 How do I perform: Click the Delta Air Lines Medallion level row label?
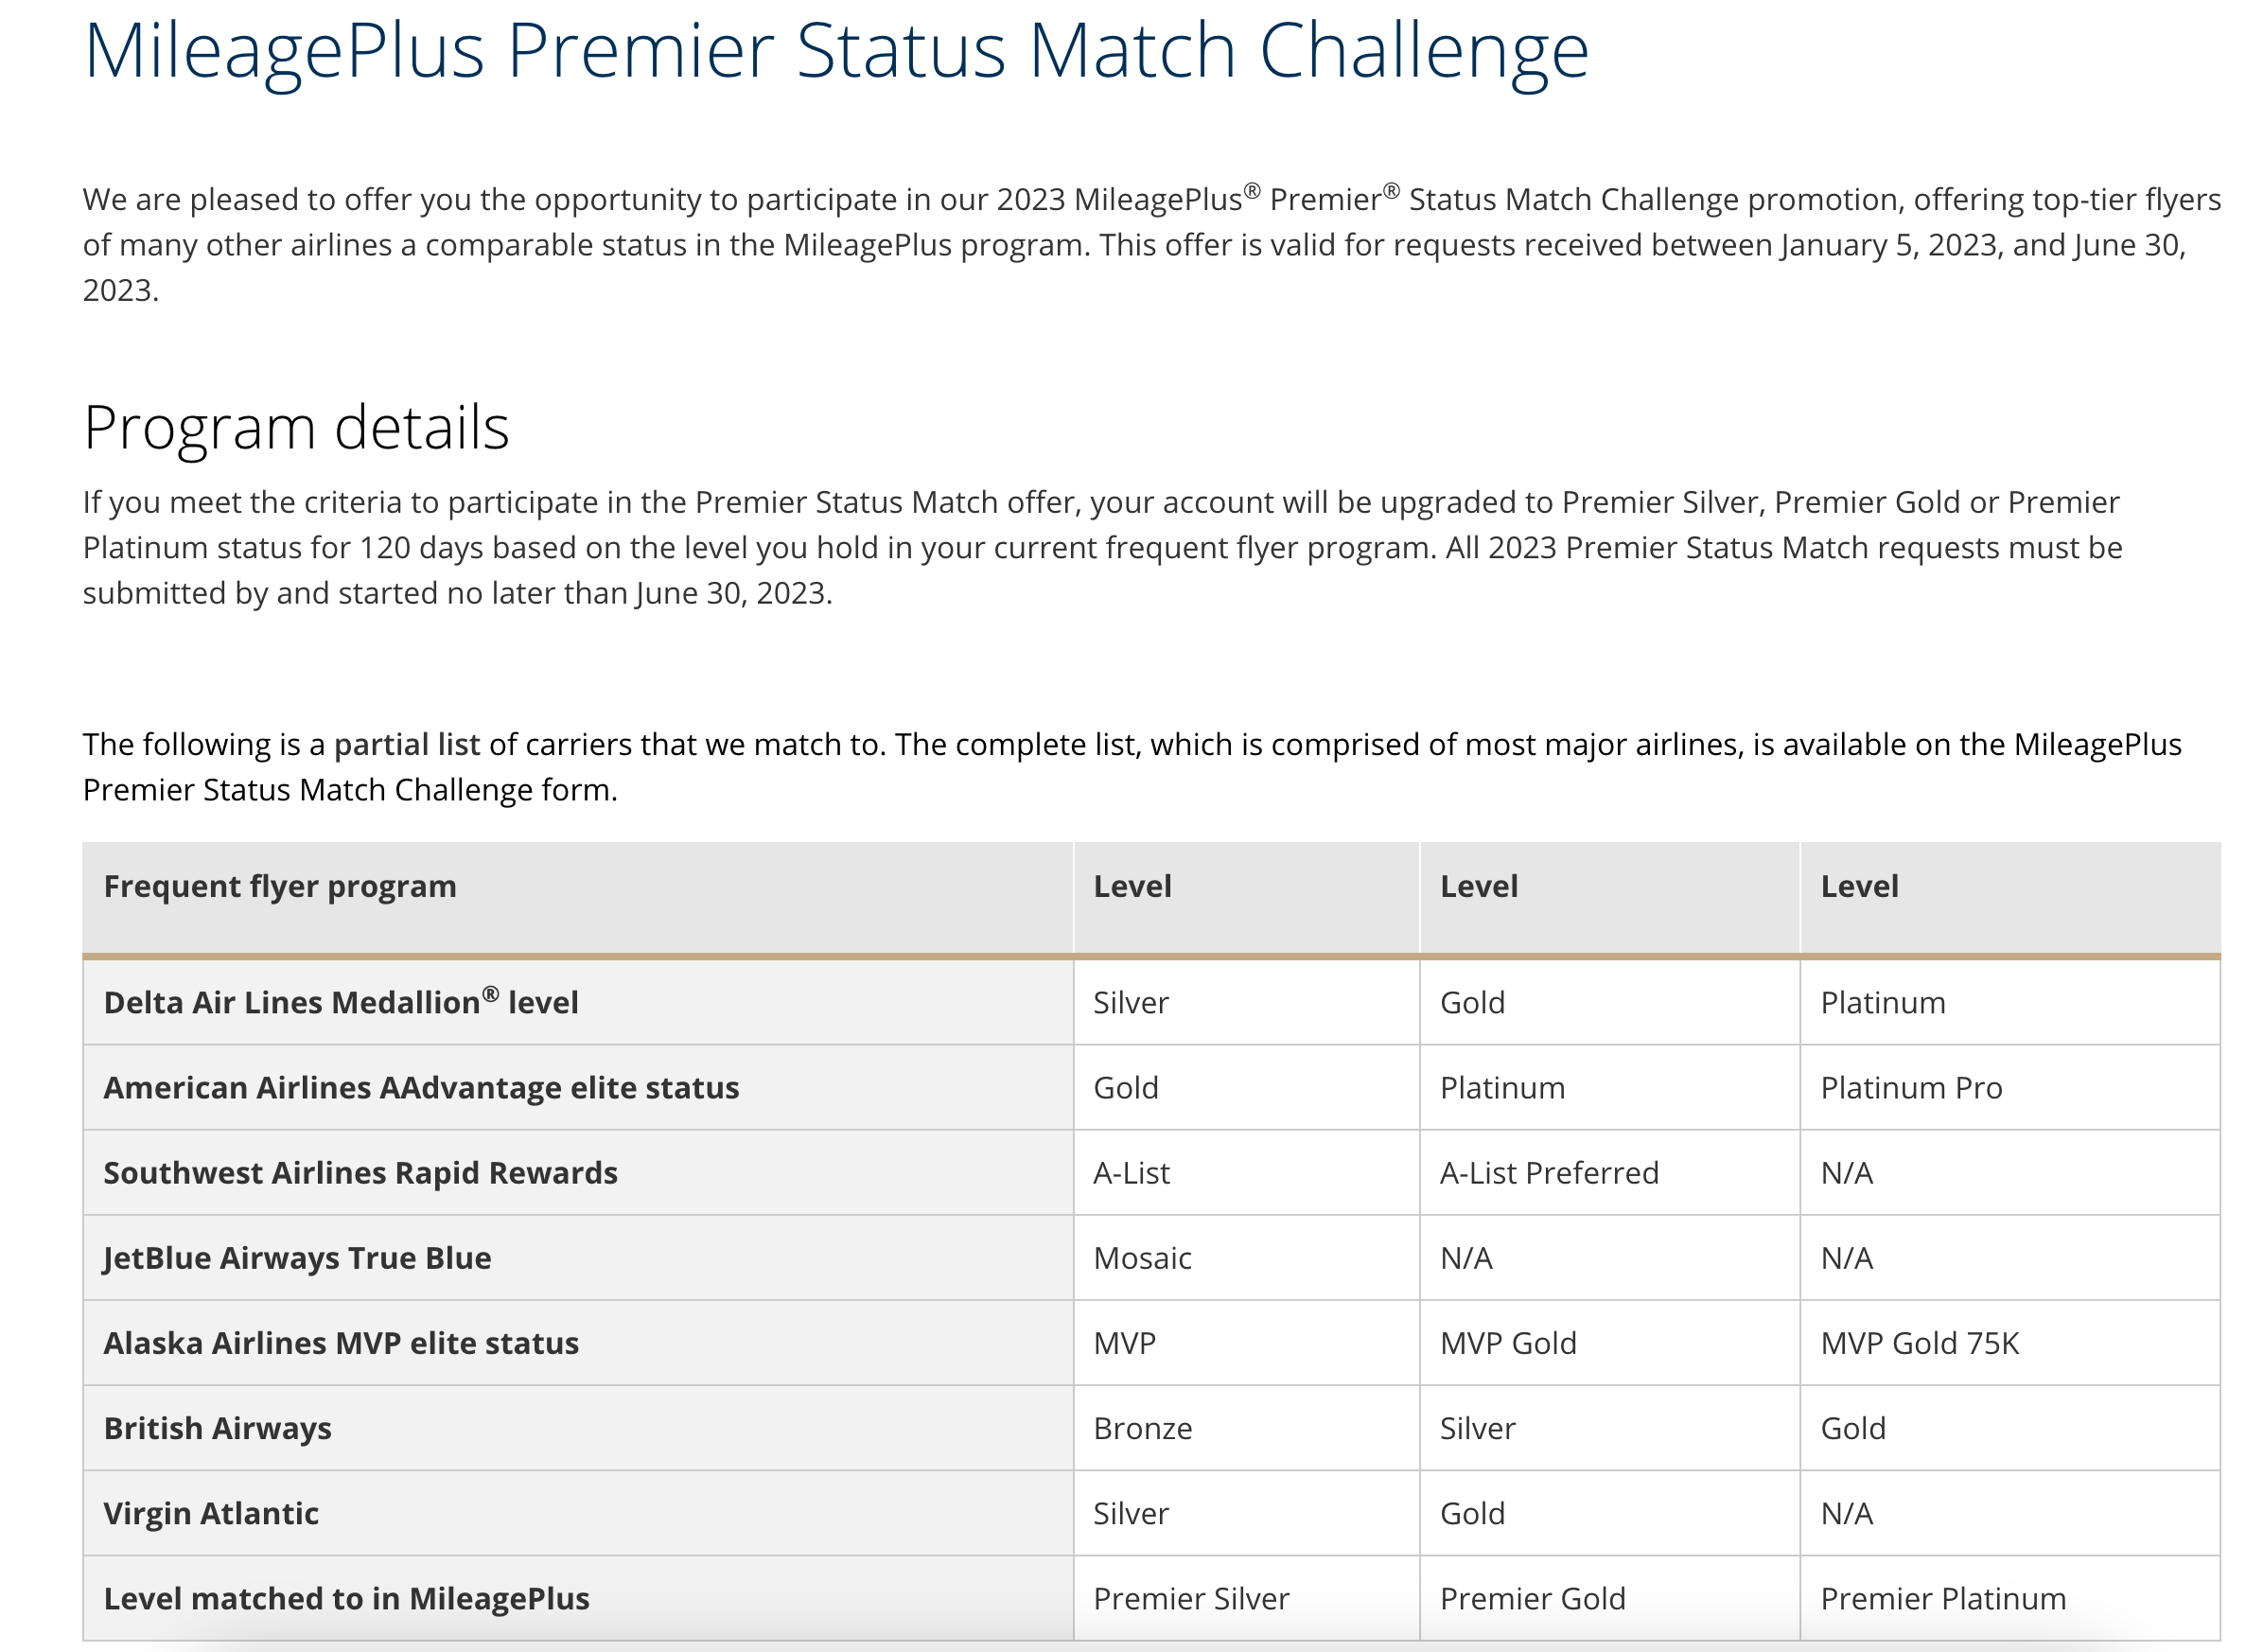pyautogui.click(x=341, y=1003)
